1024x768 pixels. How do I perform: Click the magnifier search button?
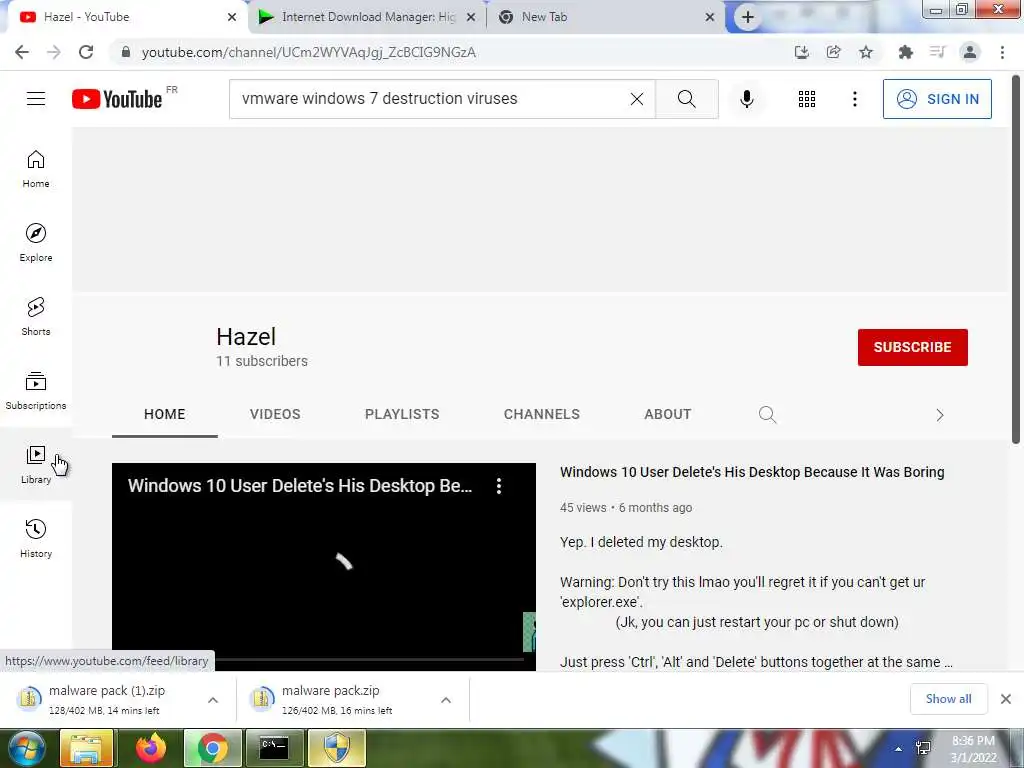click(686, 99)
